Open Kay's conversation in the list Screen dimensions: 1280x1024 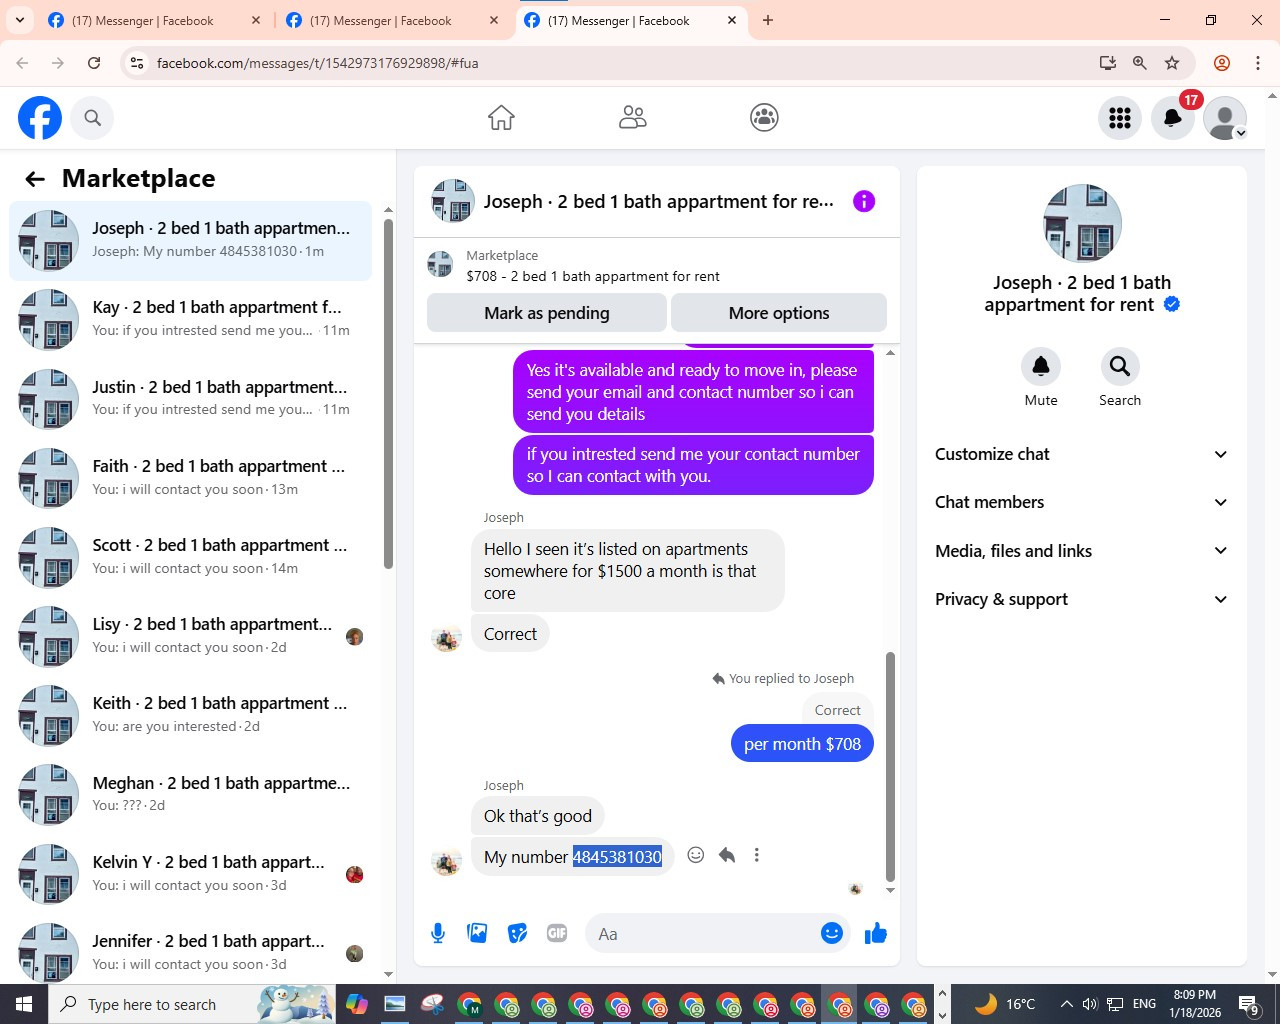(190, 320)
